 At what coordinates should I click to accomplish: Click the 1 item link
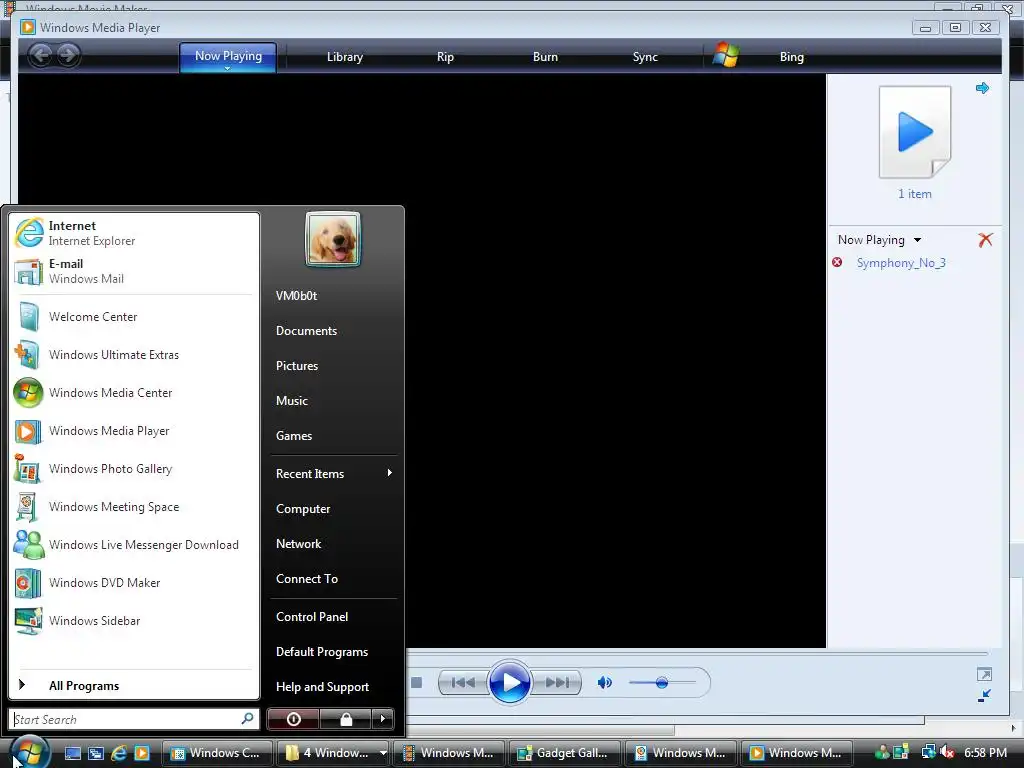(914, 194)
